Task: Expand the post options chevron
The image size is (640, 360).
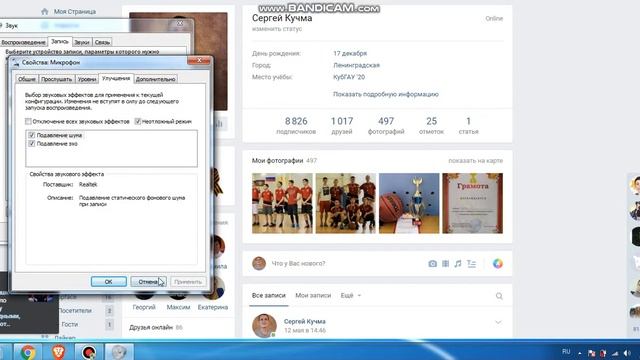Action: (x=498, y=322)
